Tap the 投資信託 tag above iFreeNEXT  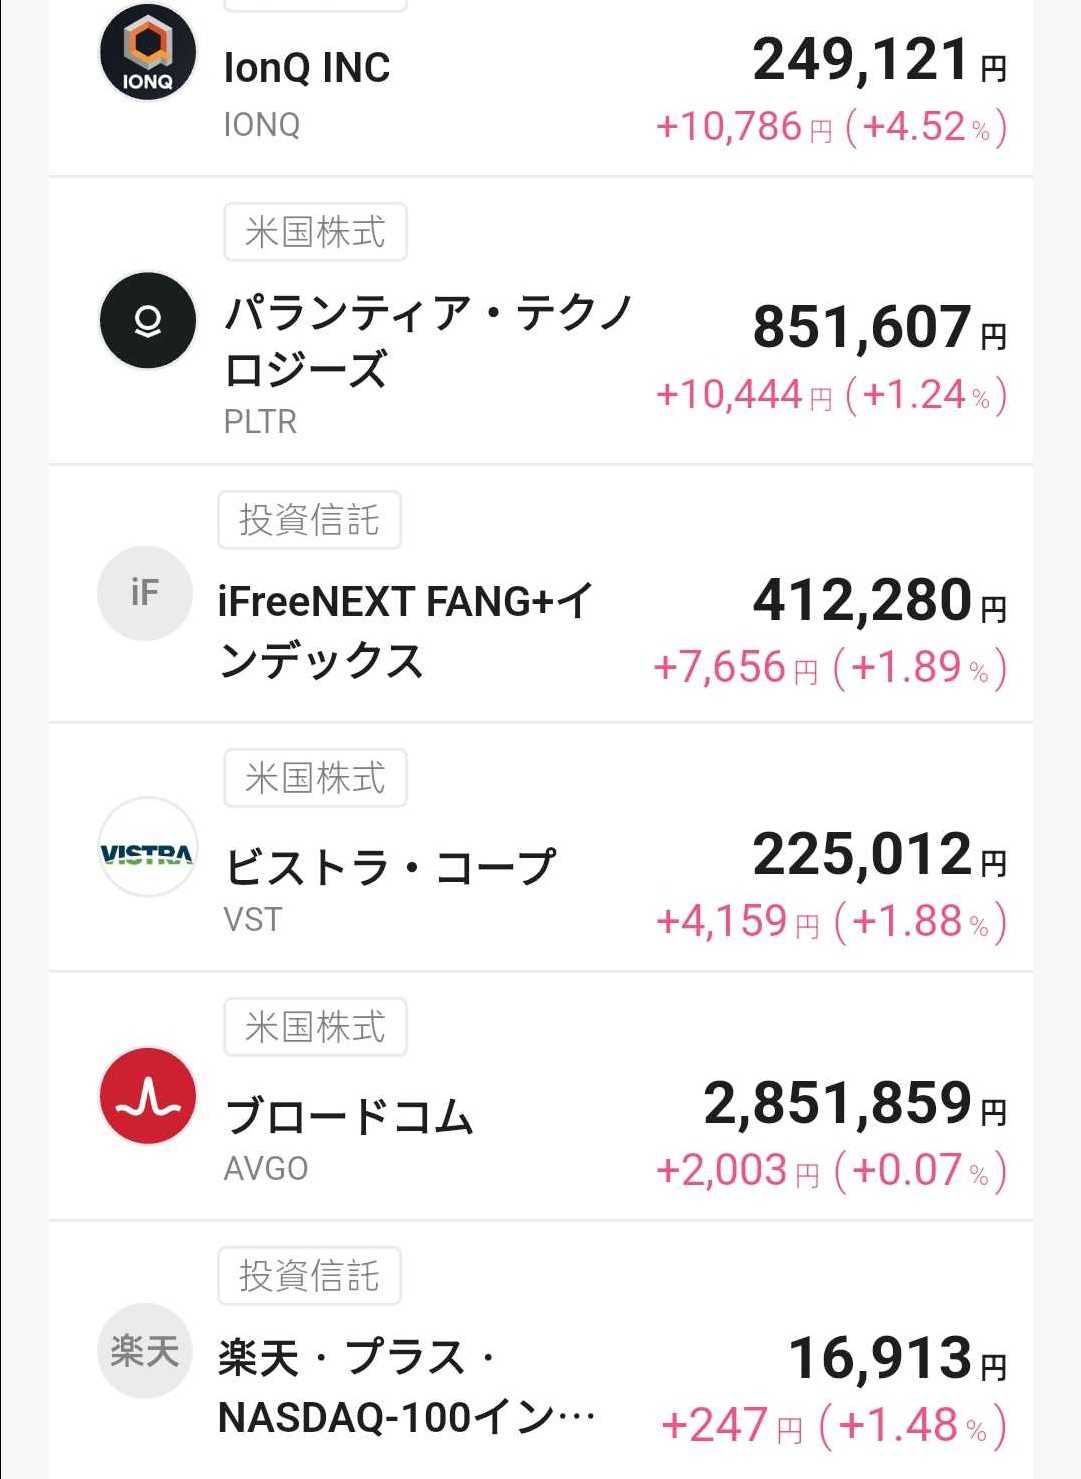tap(309, 520)
